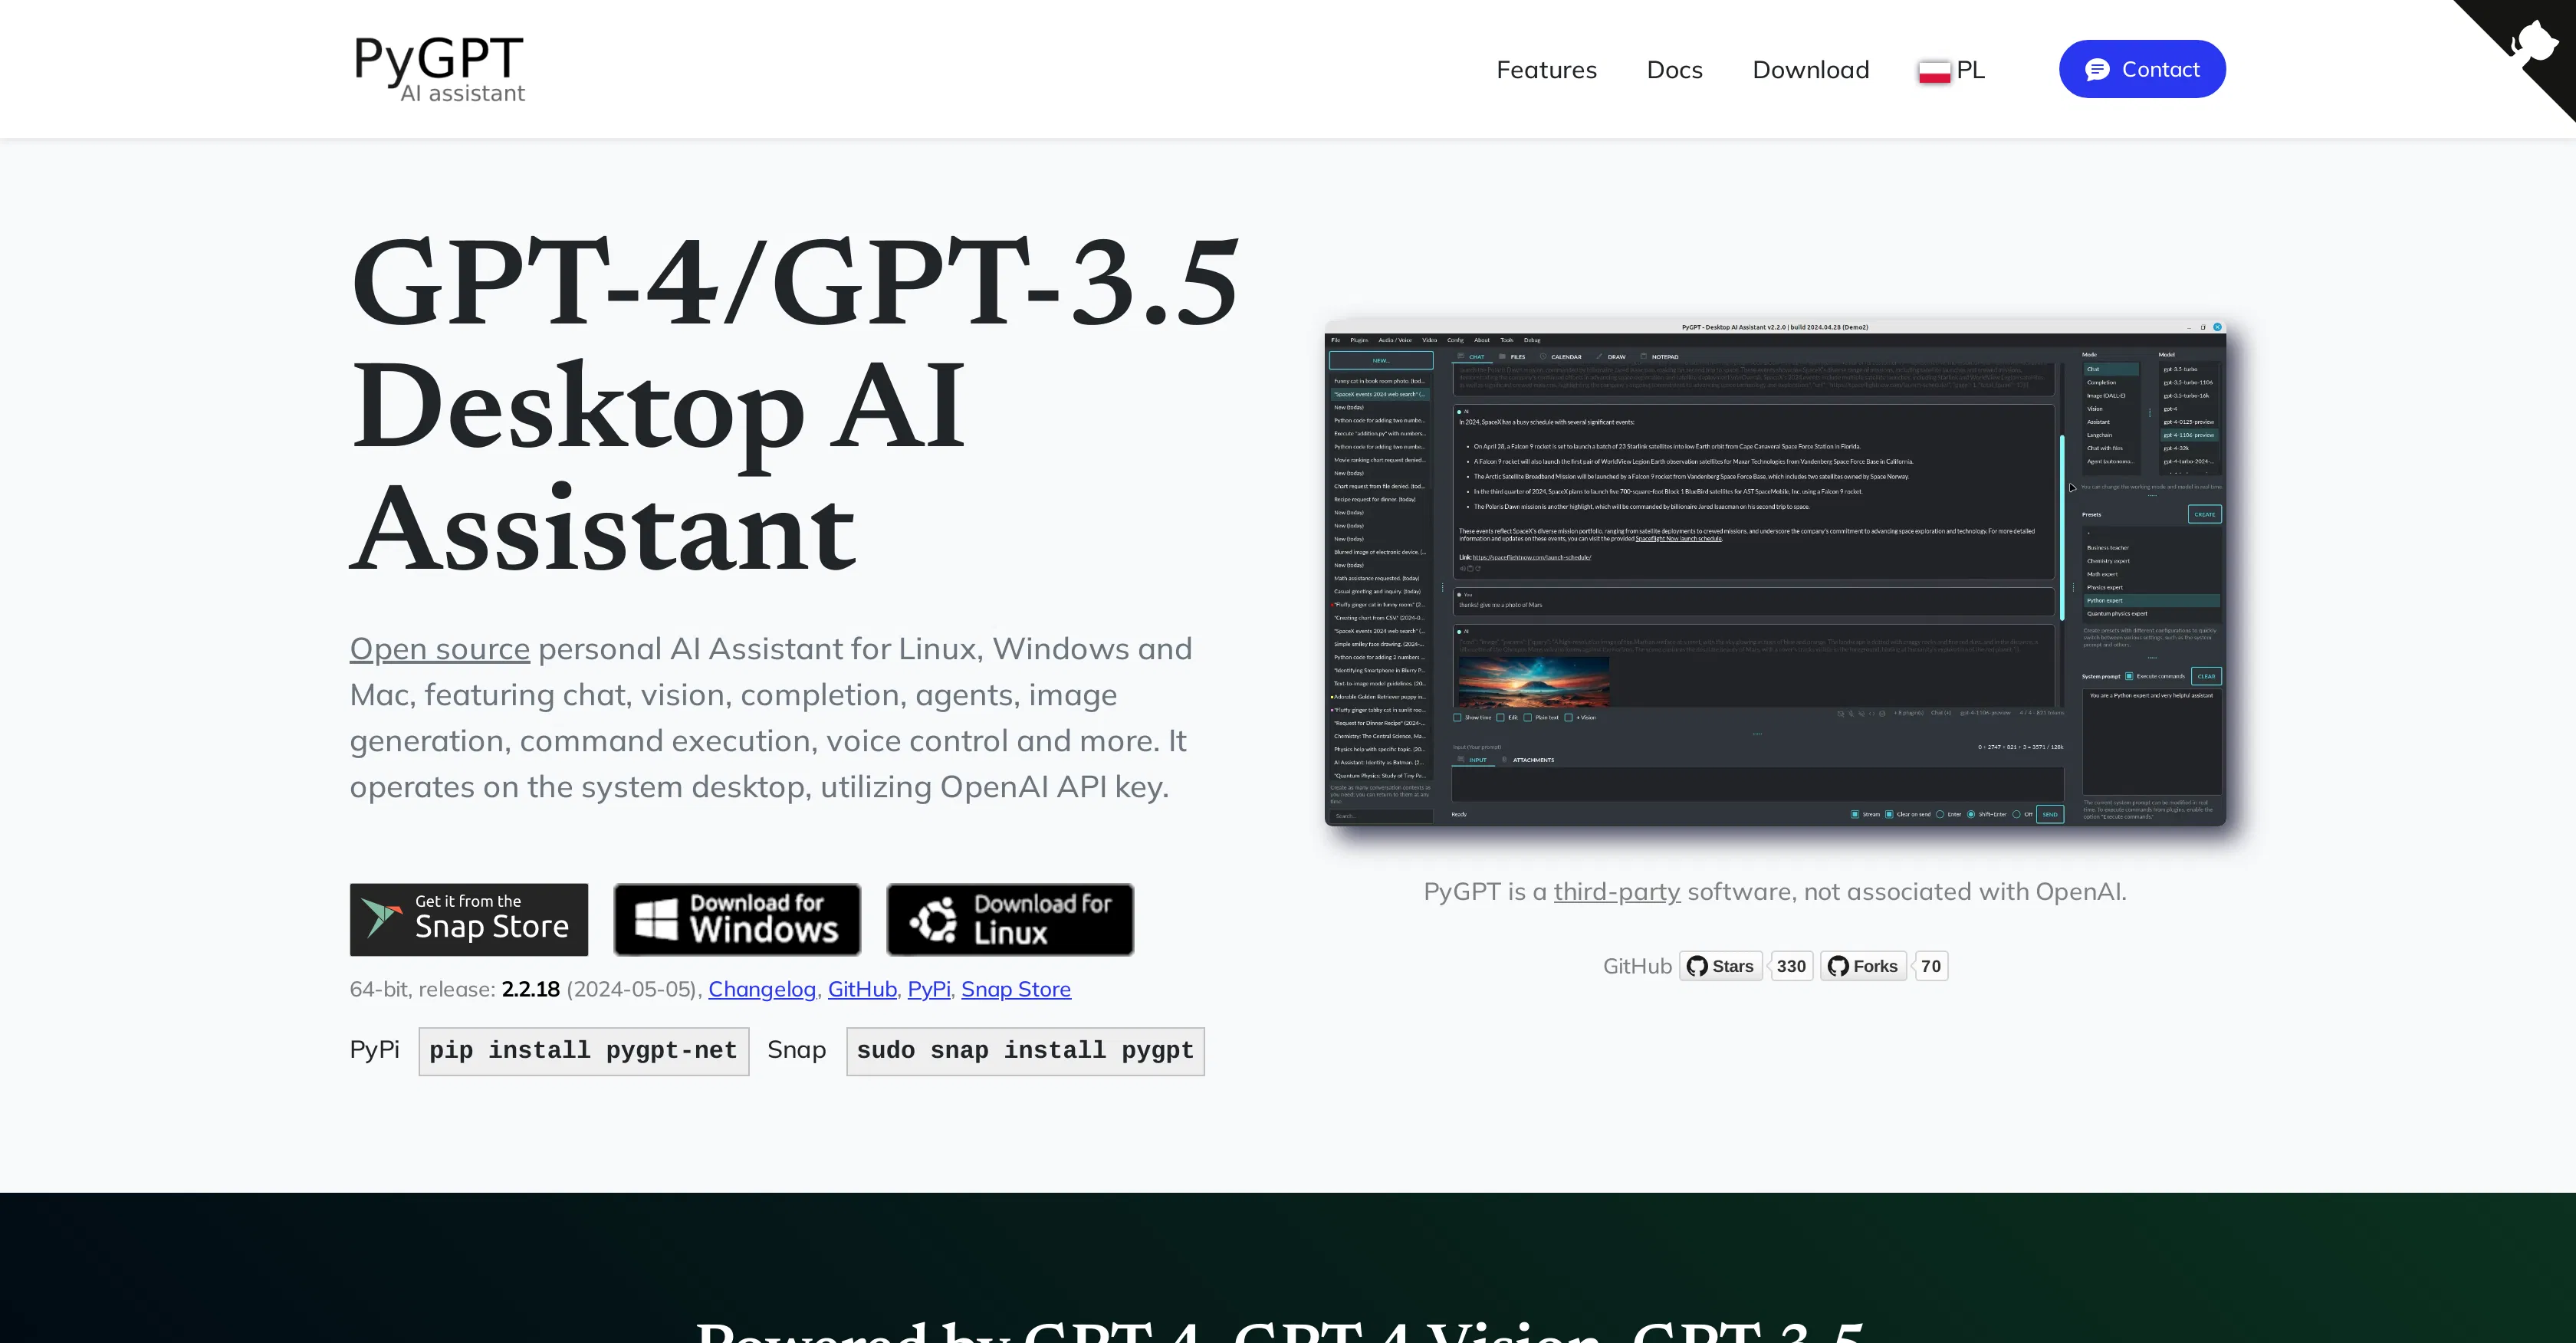Click the octocat icon on the Forks badge
The width and height of the screenshot is (2576, 1343).
1838,965
